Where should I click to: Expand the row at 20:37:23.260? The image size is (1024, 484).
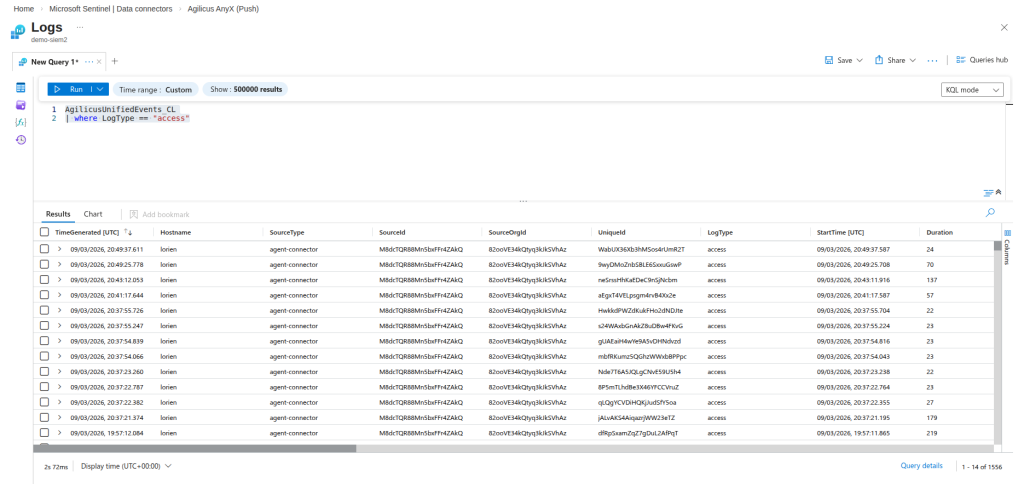tap(59, 372)
